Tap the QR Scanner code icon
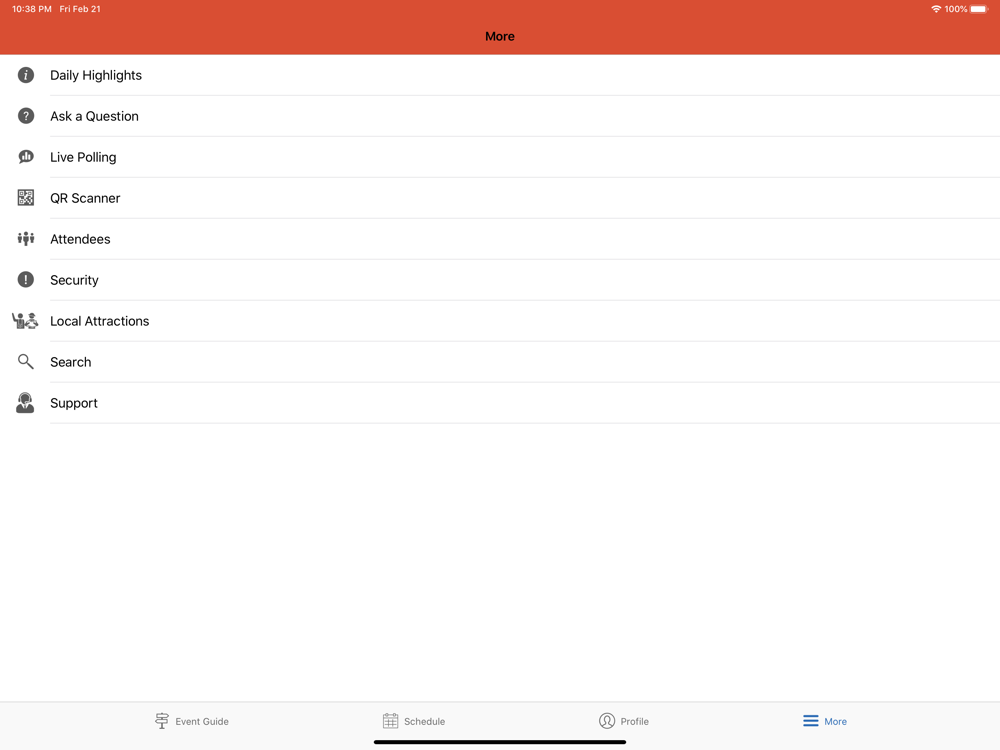The width and height of the screenshot is (1000, 750). (x=26, y=198)
